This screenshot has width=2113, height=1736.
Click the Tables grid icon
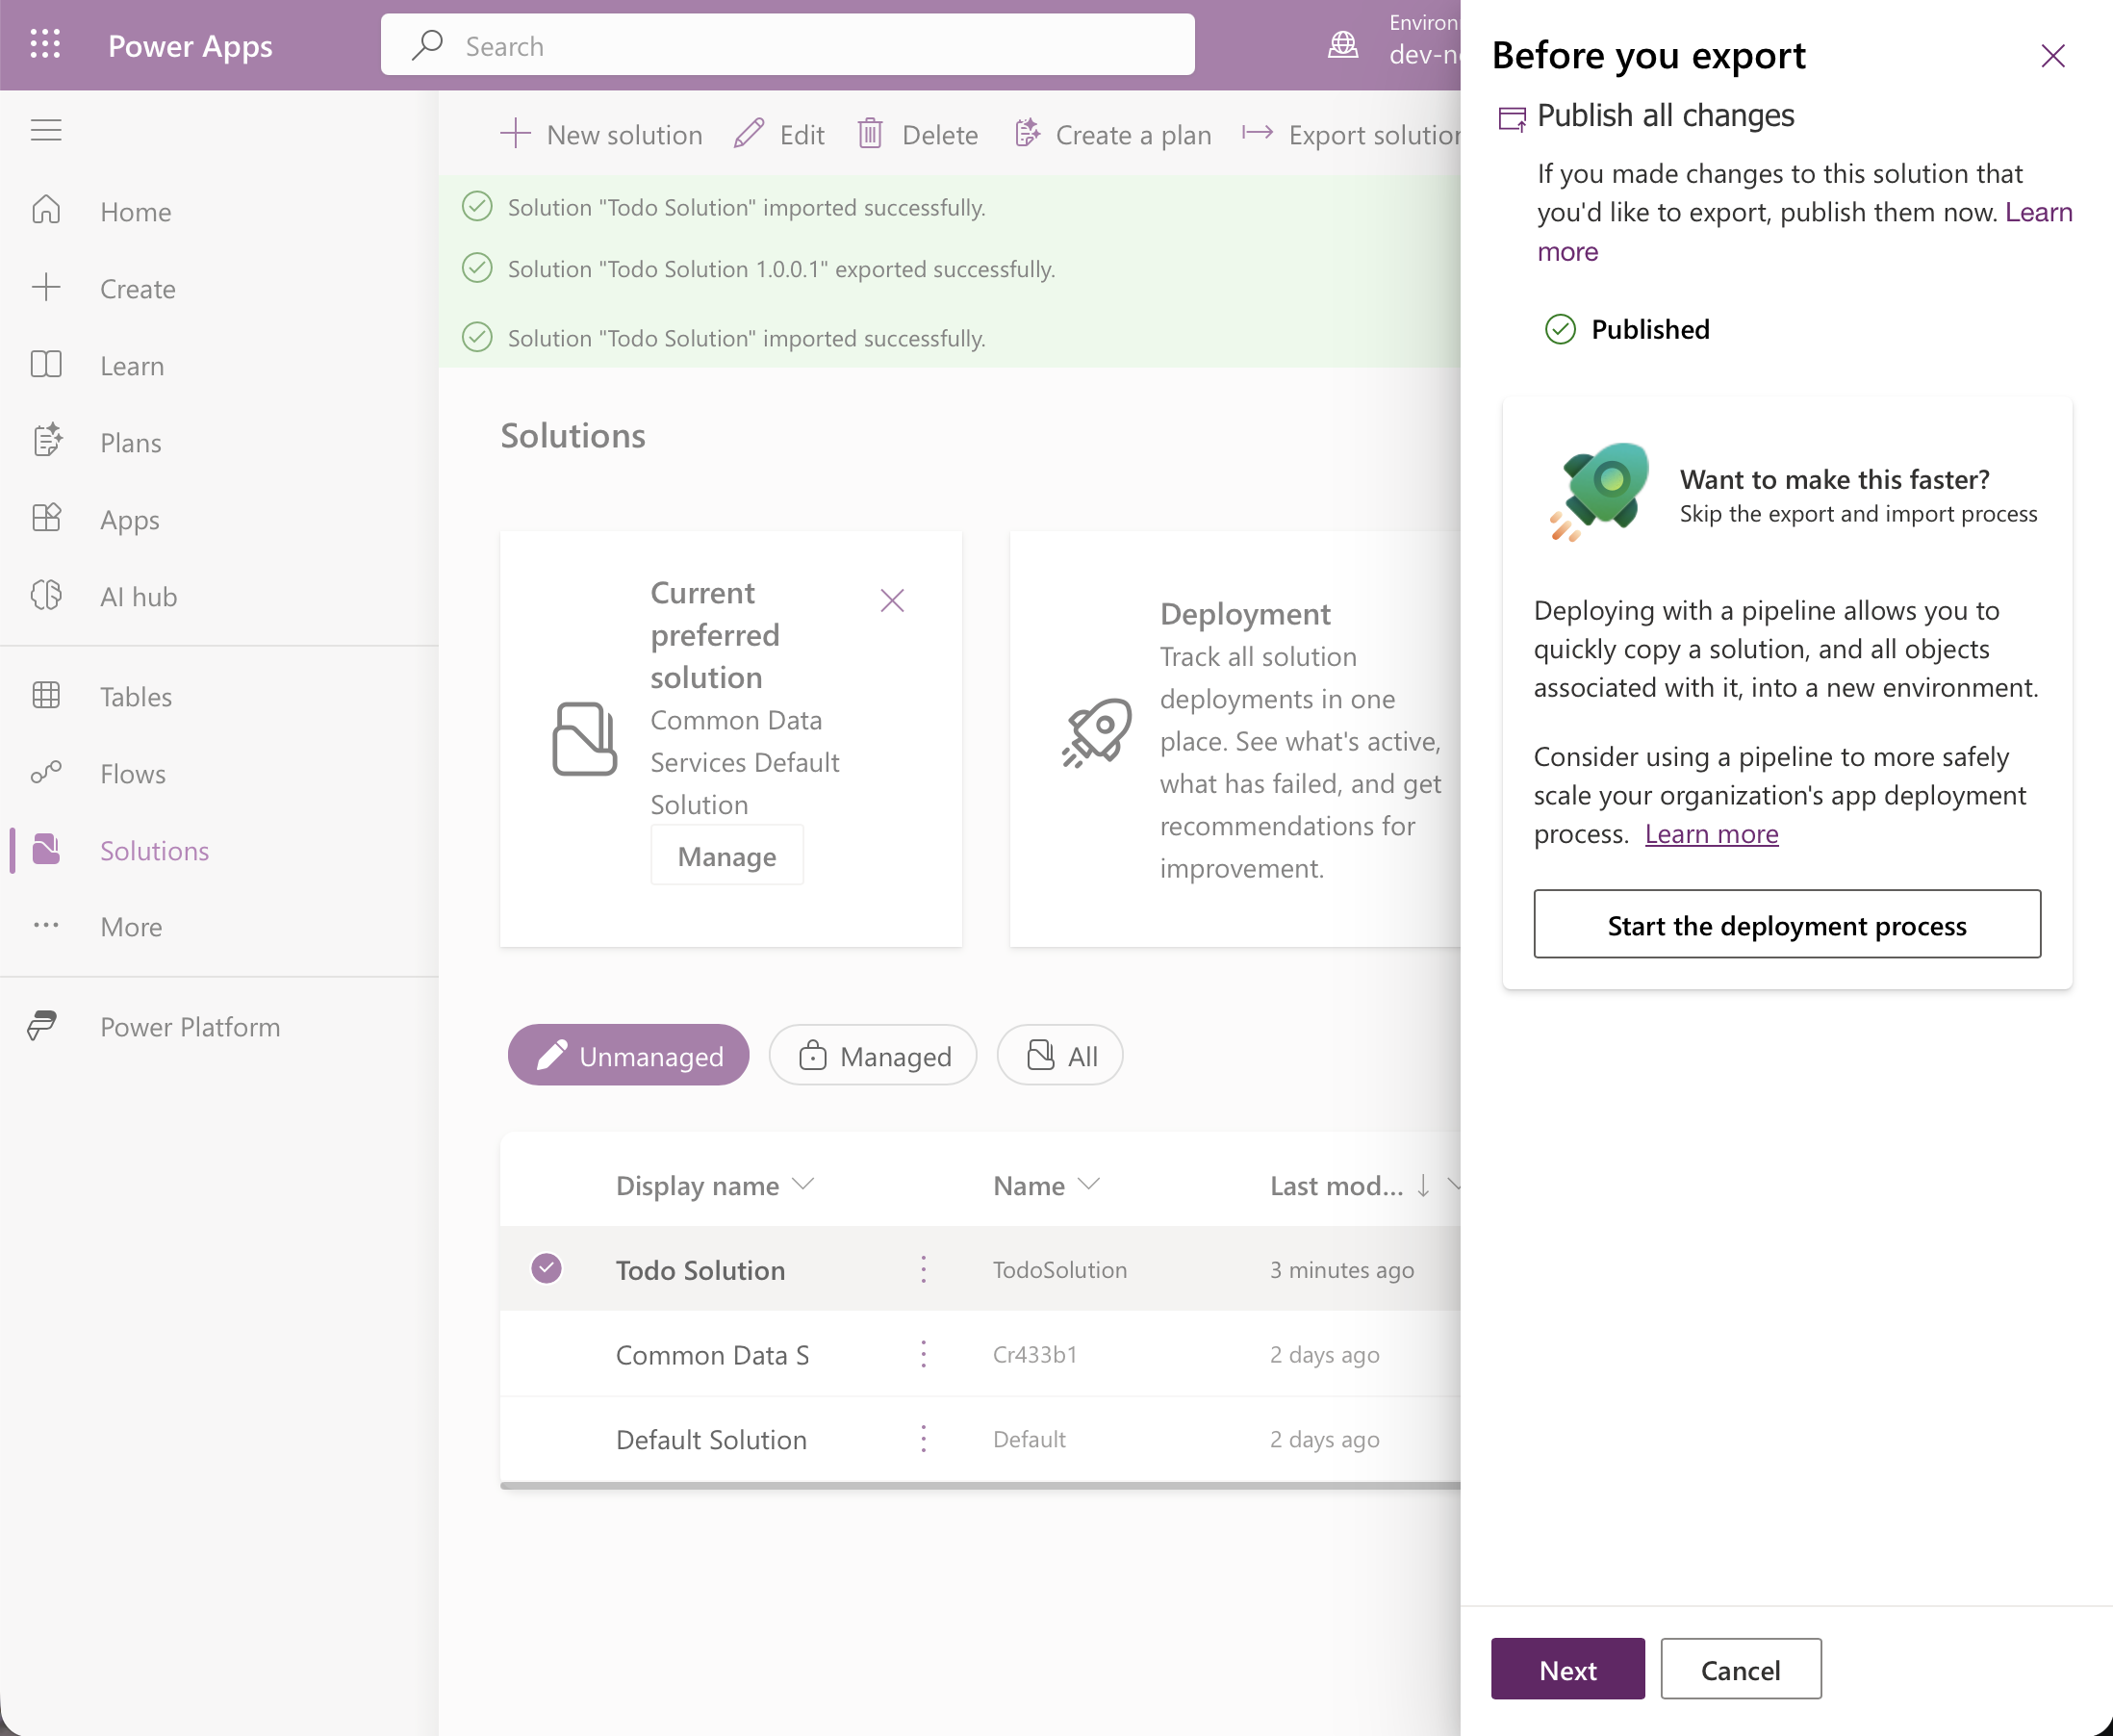coord(46,696)
